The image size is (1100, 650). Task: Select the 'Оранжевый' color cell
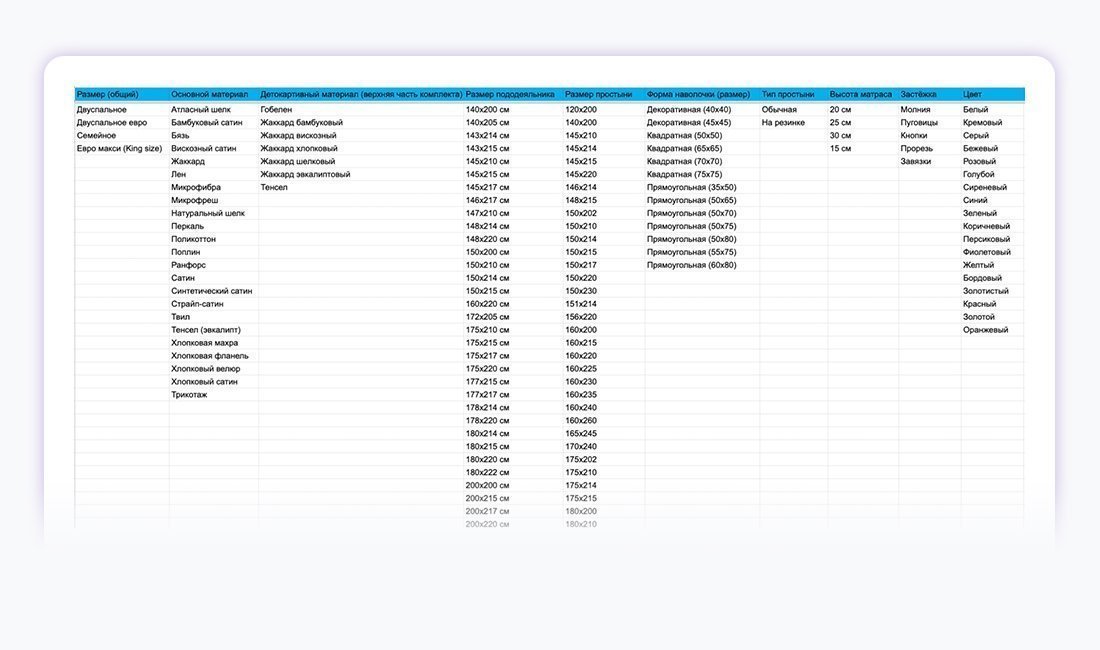coord(986,330)
